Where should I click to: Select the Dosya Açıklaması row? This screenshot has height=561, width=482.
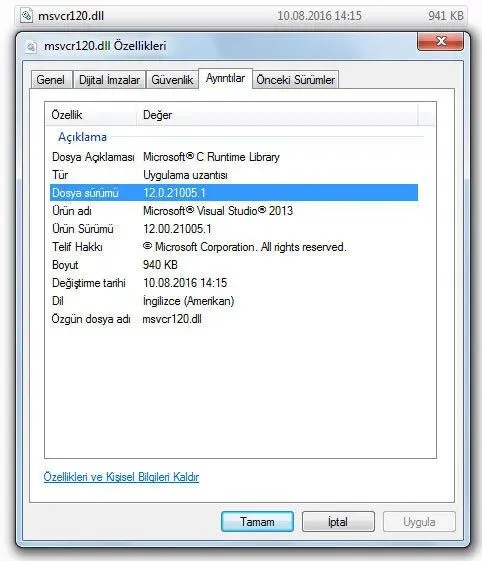(234, 157)
